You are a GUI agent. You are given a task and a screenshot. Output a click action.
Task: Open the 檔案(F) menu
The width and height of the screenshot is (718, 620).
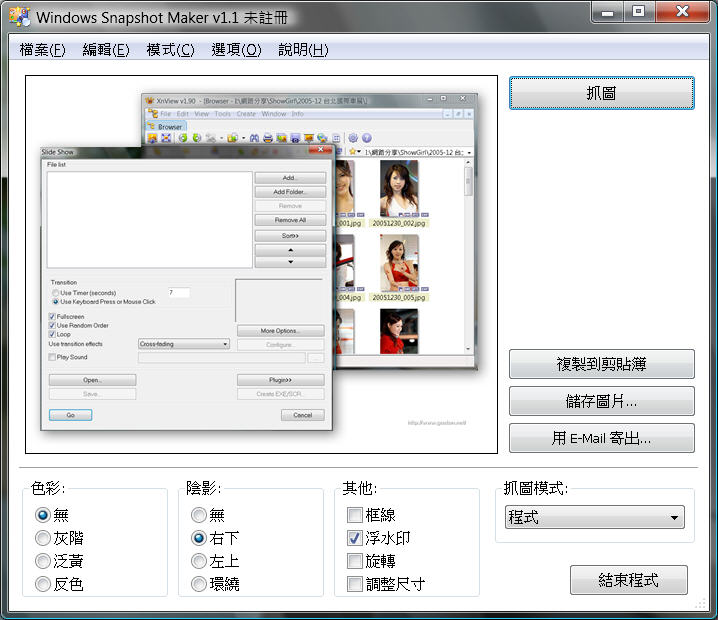pos(42,49)
